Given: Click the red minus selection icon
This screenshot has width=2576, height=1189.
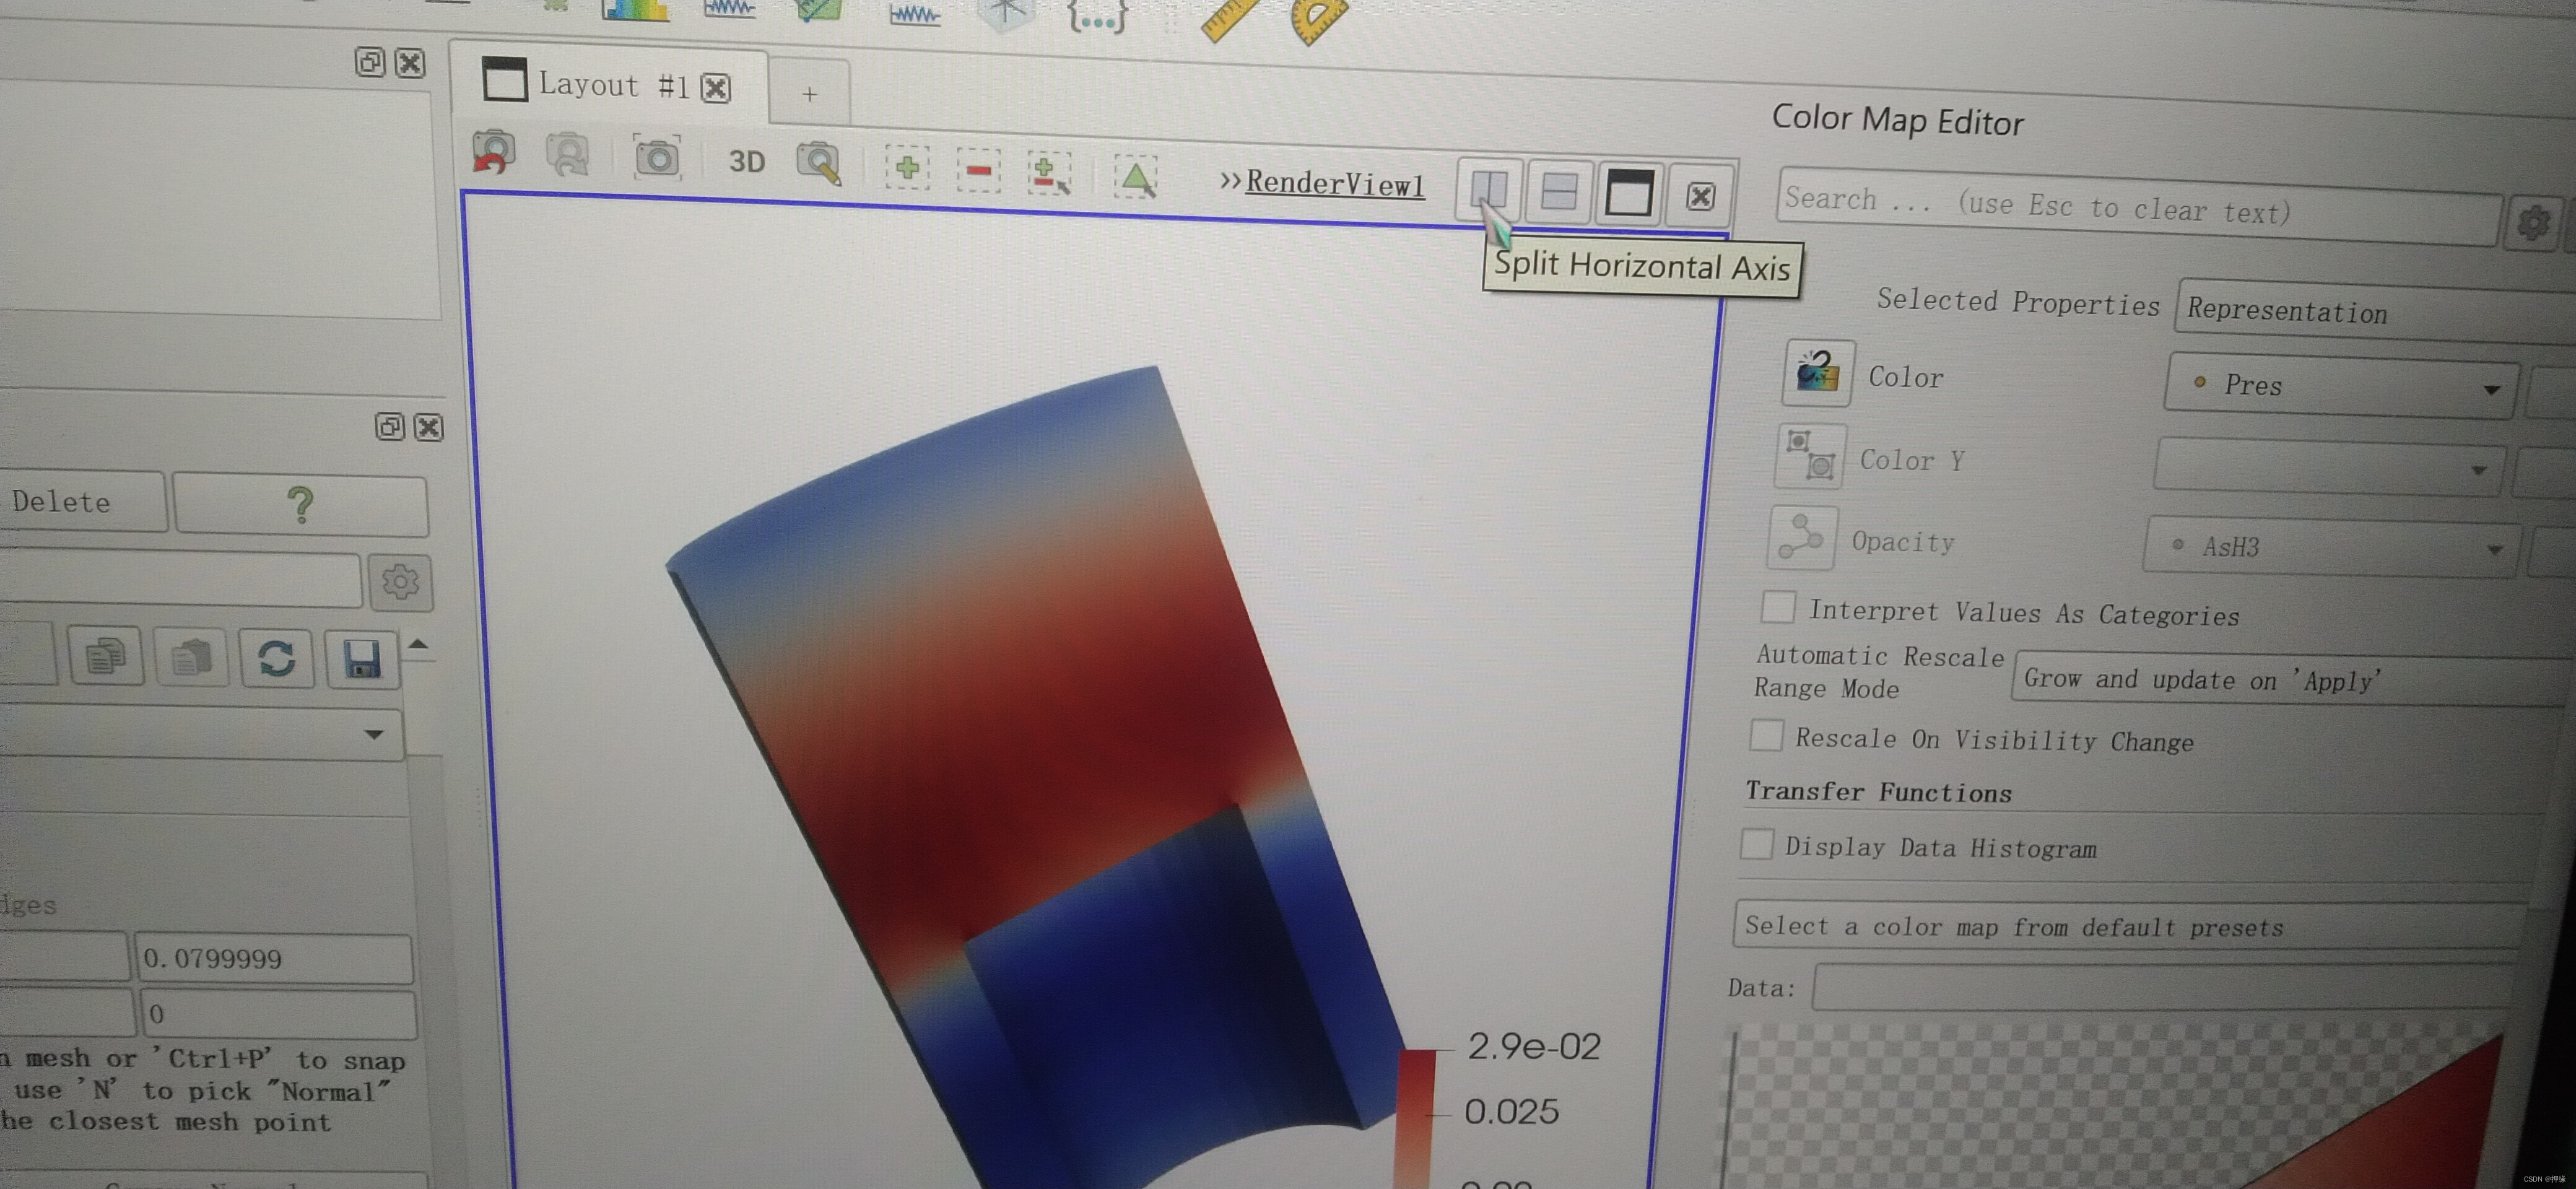Looking at the screenshot, I should (979, 170).
